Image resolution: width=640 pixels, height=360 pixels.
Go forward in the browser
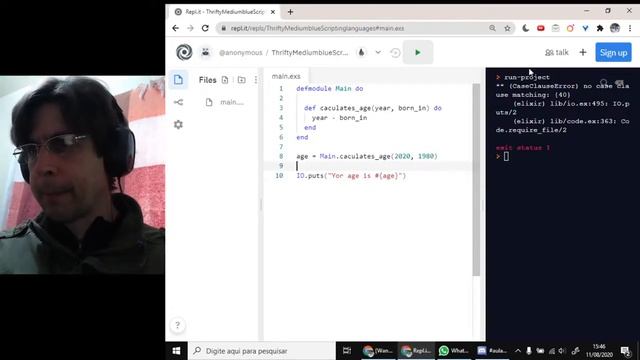coord(190,28)
